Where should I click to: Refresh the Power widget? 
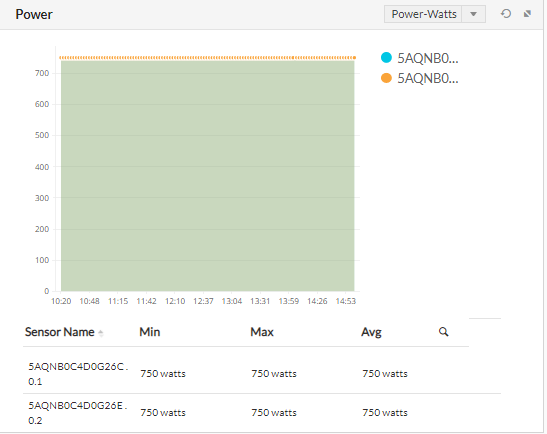tap(505, 14)
